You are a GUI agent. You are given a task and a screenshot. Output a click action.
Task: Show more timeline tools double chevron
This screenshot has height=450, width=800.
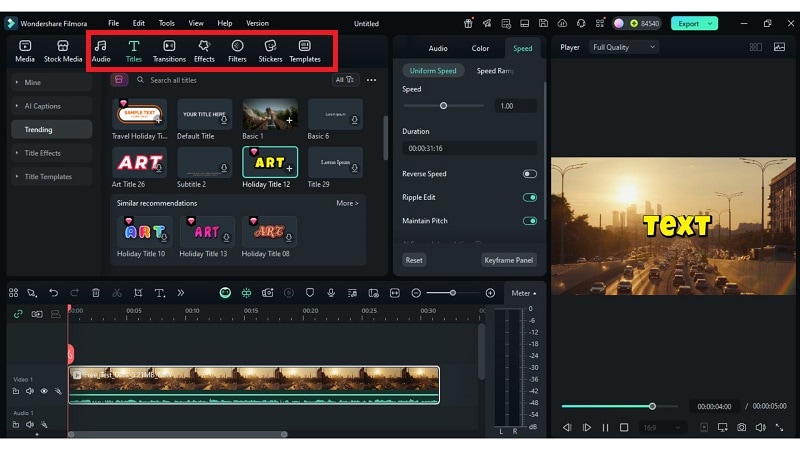[181, 293]
